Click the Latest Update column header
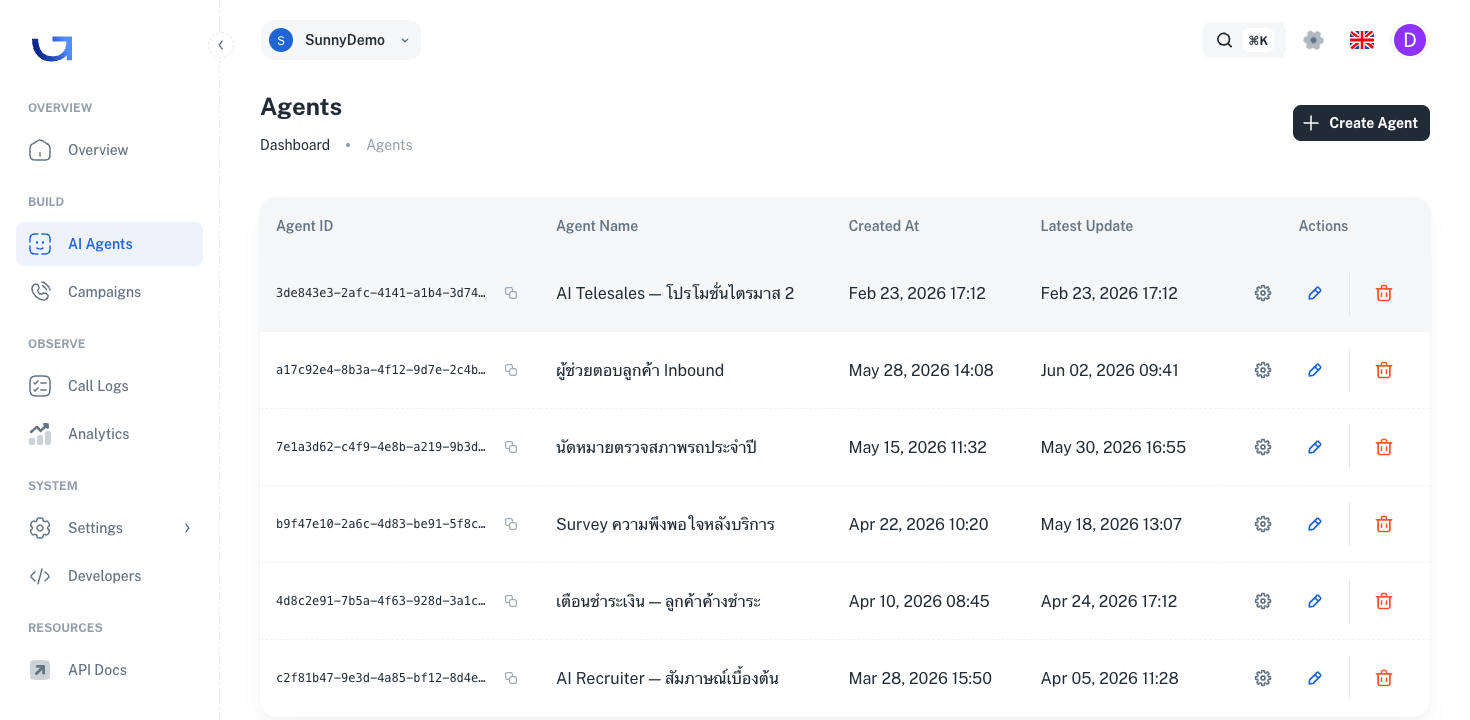Screen dimensions: 1470x720 coord(1087,226)
